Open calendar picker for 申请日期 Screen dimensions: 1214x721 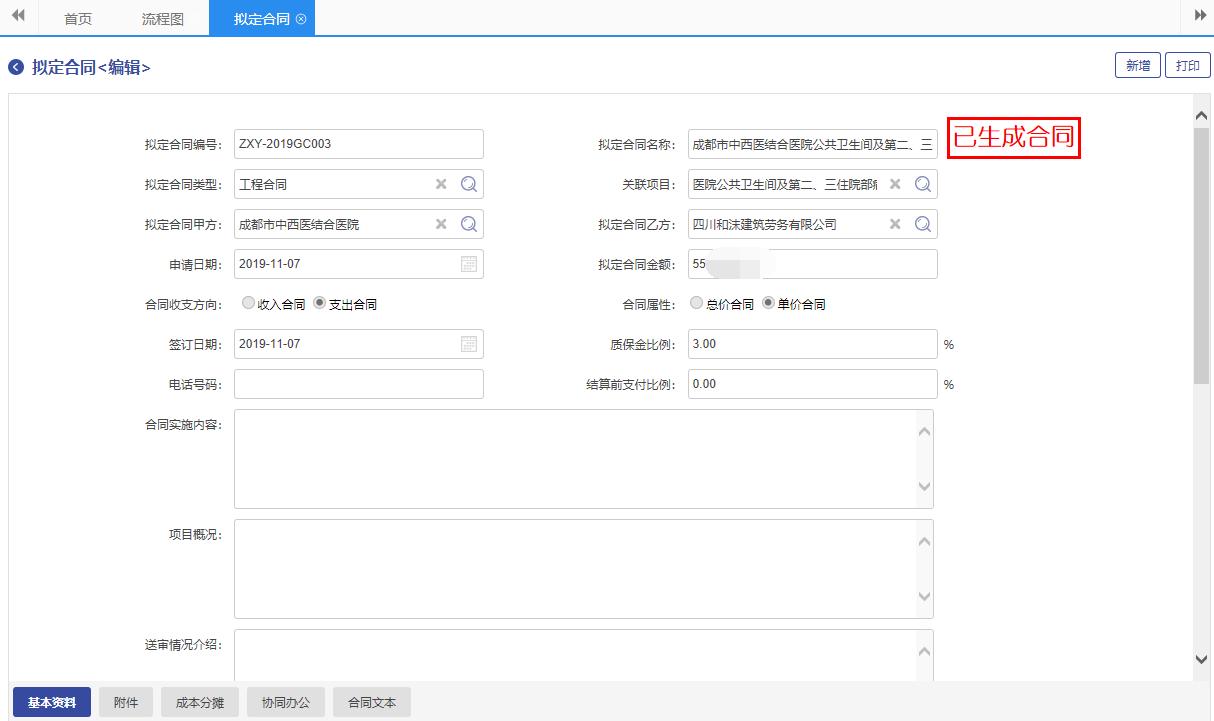tap(469, 264)
